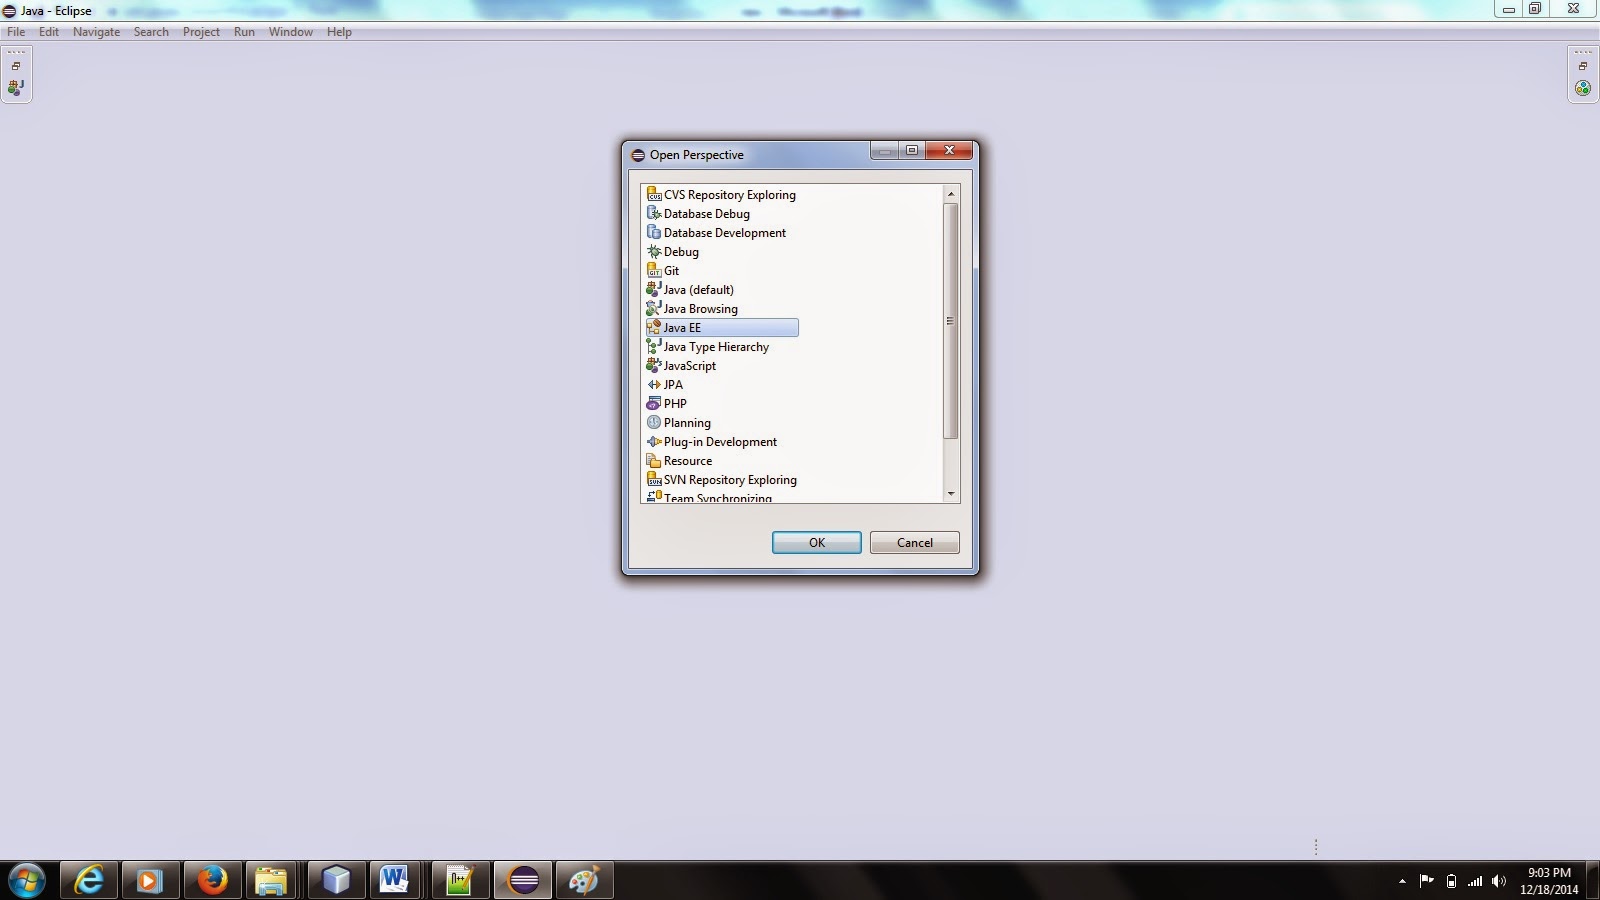Click the network signal tray icon
This screenshot has height=900, width=1600.
pyautogui.click(x=1475, y=881)
